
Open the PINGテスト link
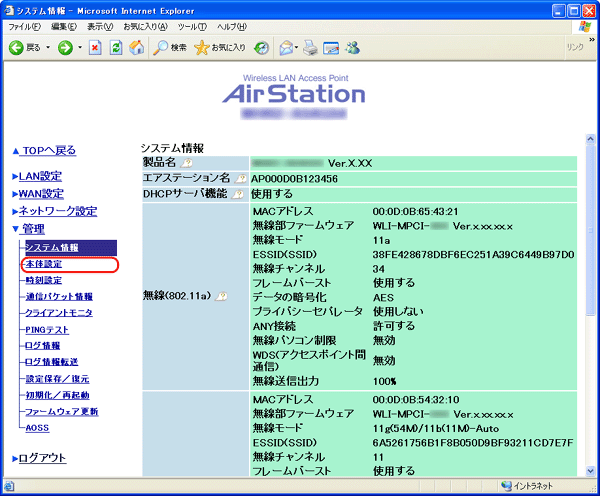tap(47, 330)
